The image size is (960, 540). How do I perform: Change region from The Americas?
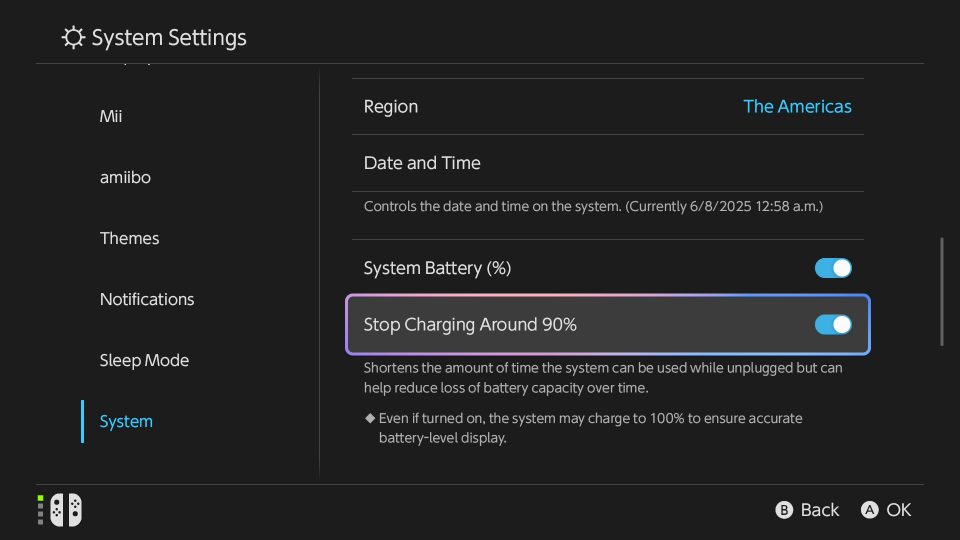797,107
